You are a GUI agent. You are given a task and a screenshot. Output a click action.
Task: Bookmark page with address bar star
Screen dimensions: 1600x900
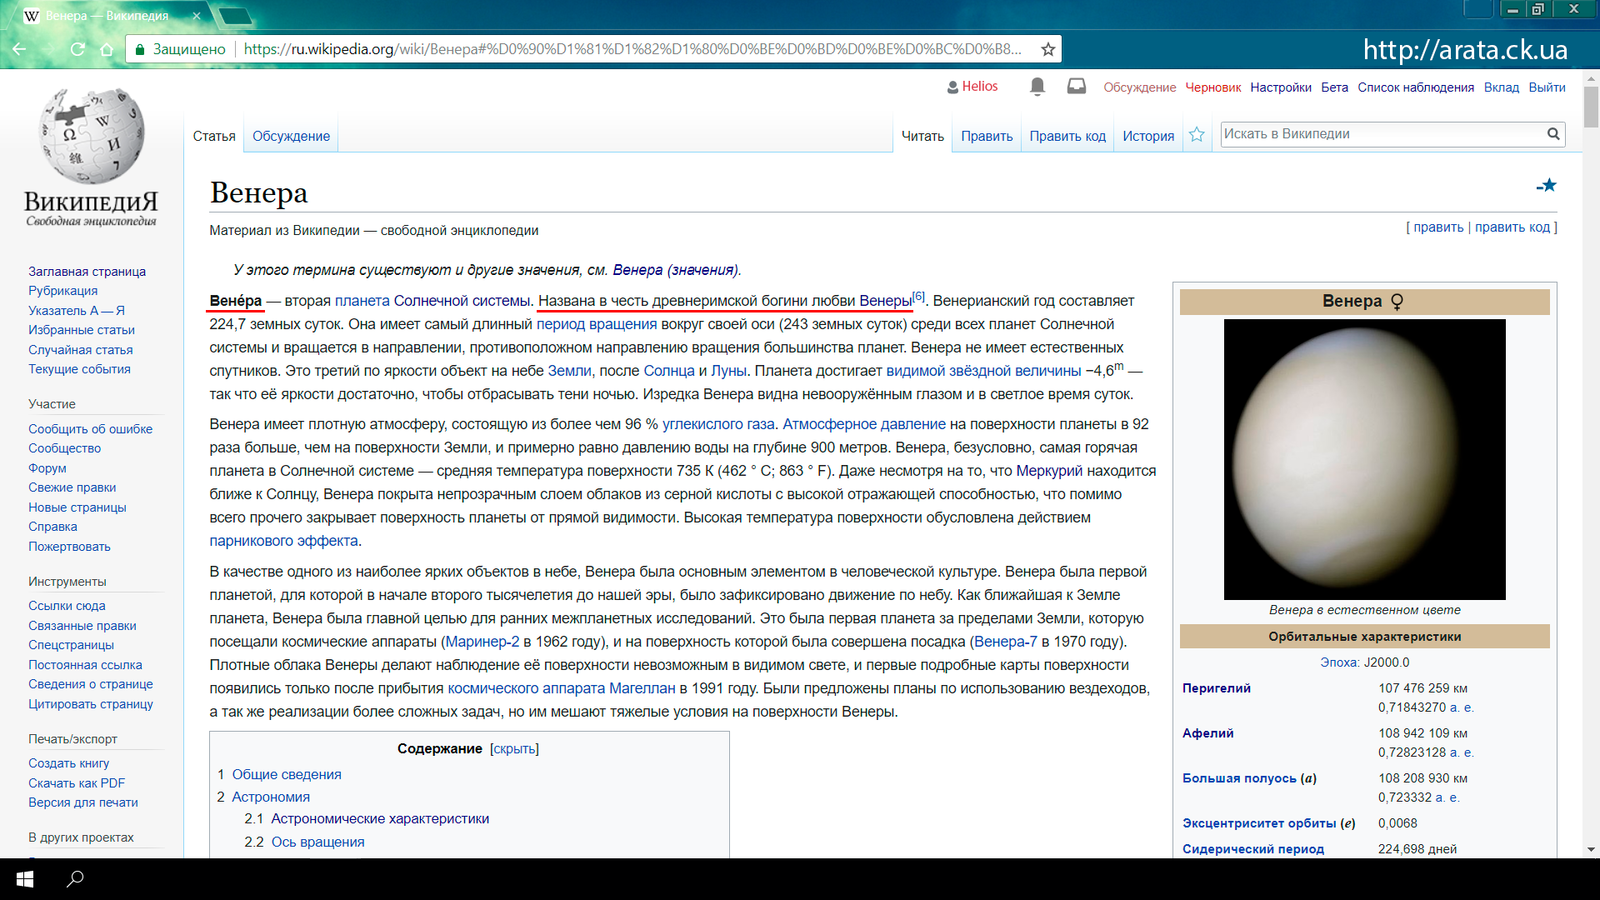[1047, 49]
